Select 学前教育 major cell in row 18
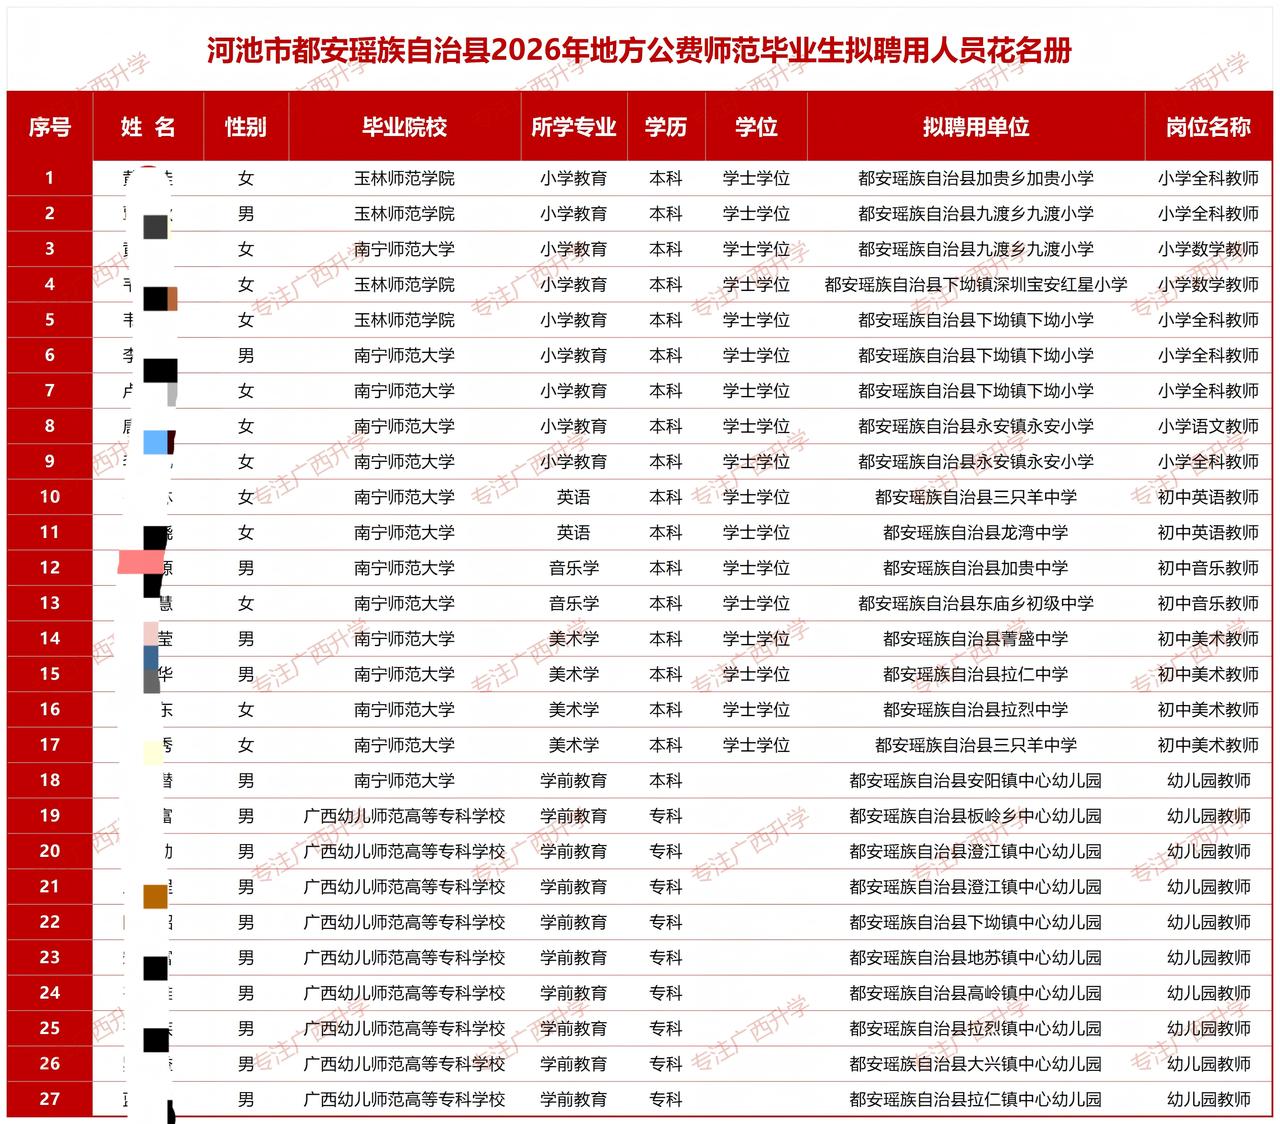Image resolution: width=1280 pixels, height=1124 pixels. click(x=574, y=780)
